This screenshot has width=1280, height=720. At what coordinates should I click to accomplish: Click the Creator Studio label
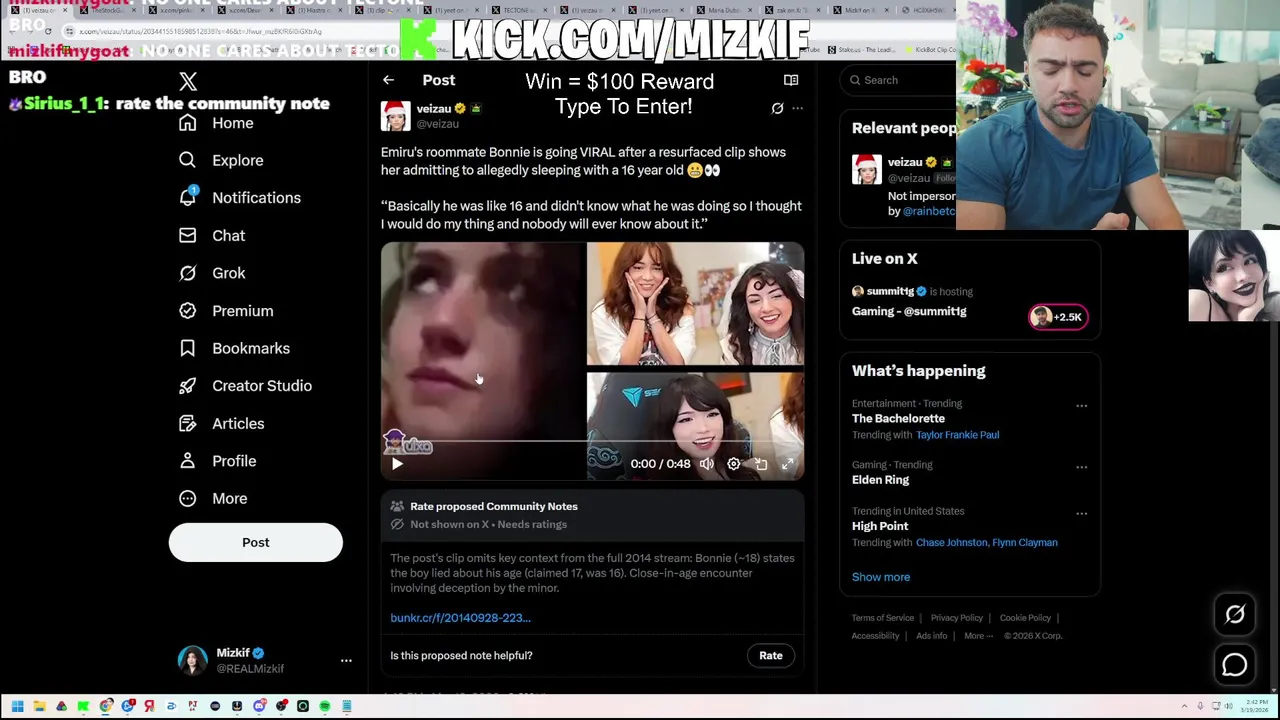pyautogui.click(x=262, y=386)
